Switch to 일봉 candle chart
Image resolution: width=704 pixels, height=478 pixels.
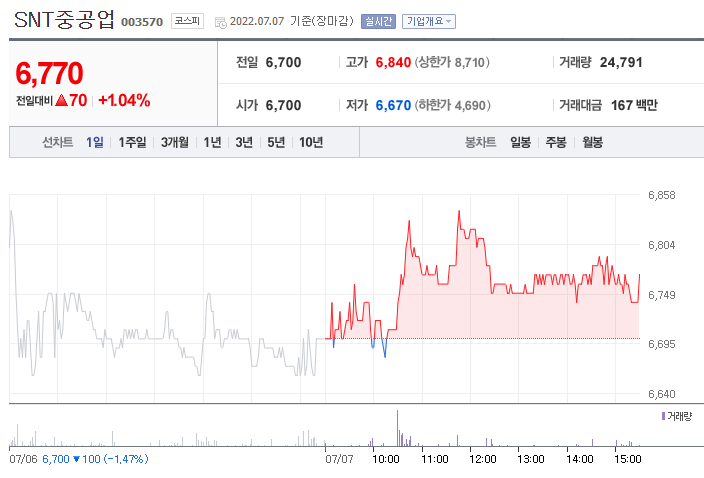click(520, 142)
